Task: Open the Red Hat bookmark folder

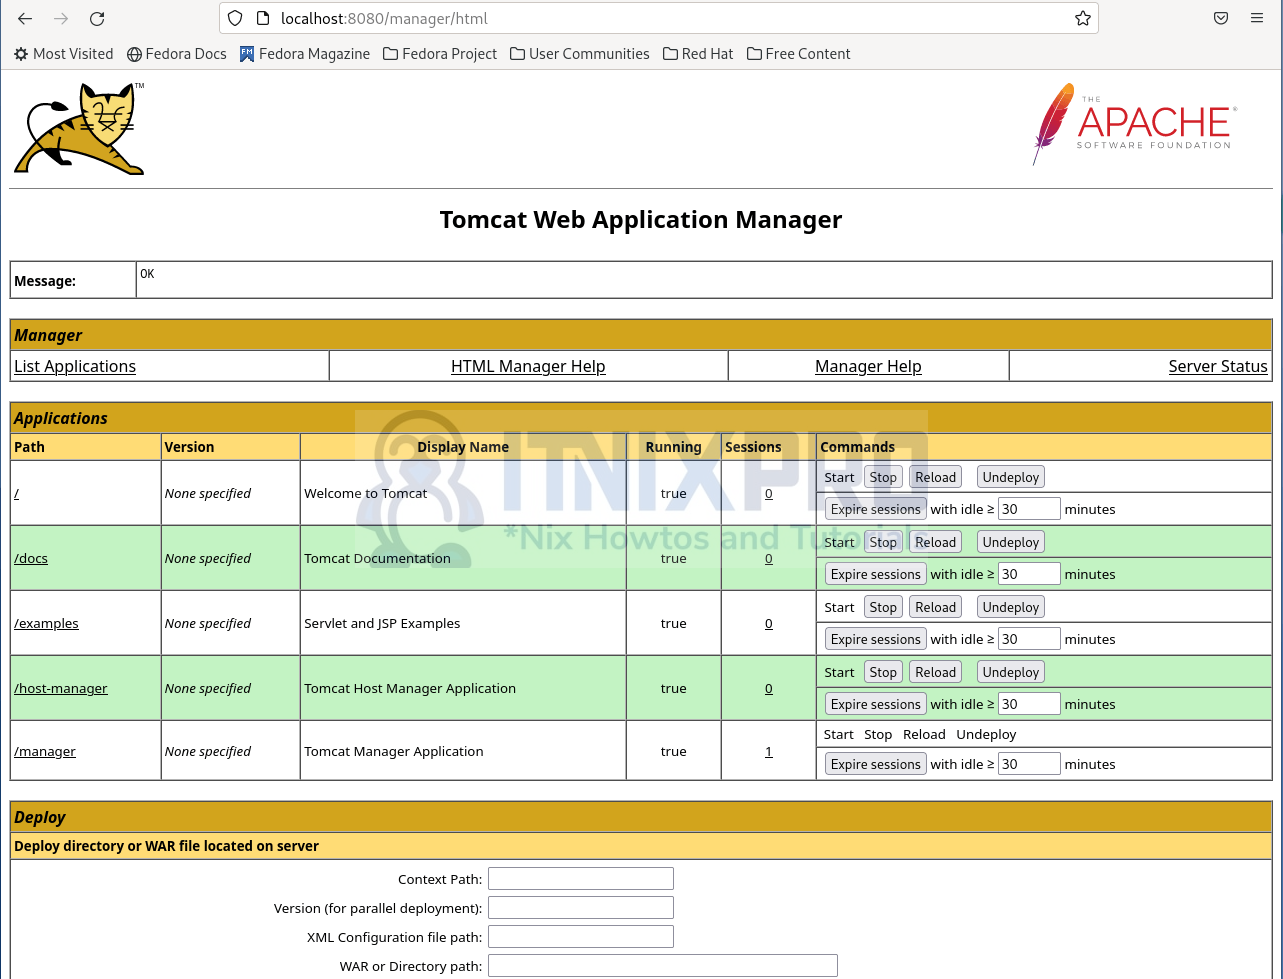Action: 698,54
